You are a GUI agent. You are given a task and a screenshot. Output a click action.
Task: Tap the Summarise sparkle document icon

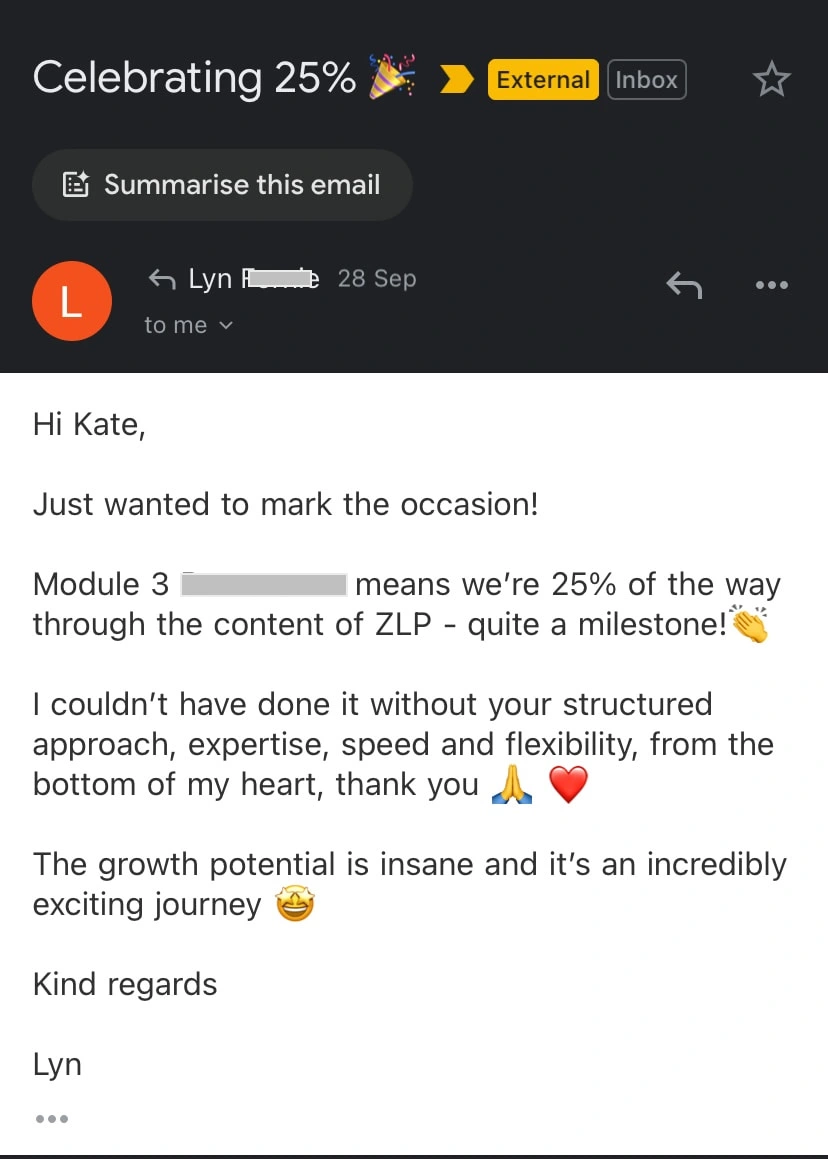coord(76,184)
